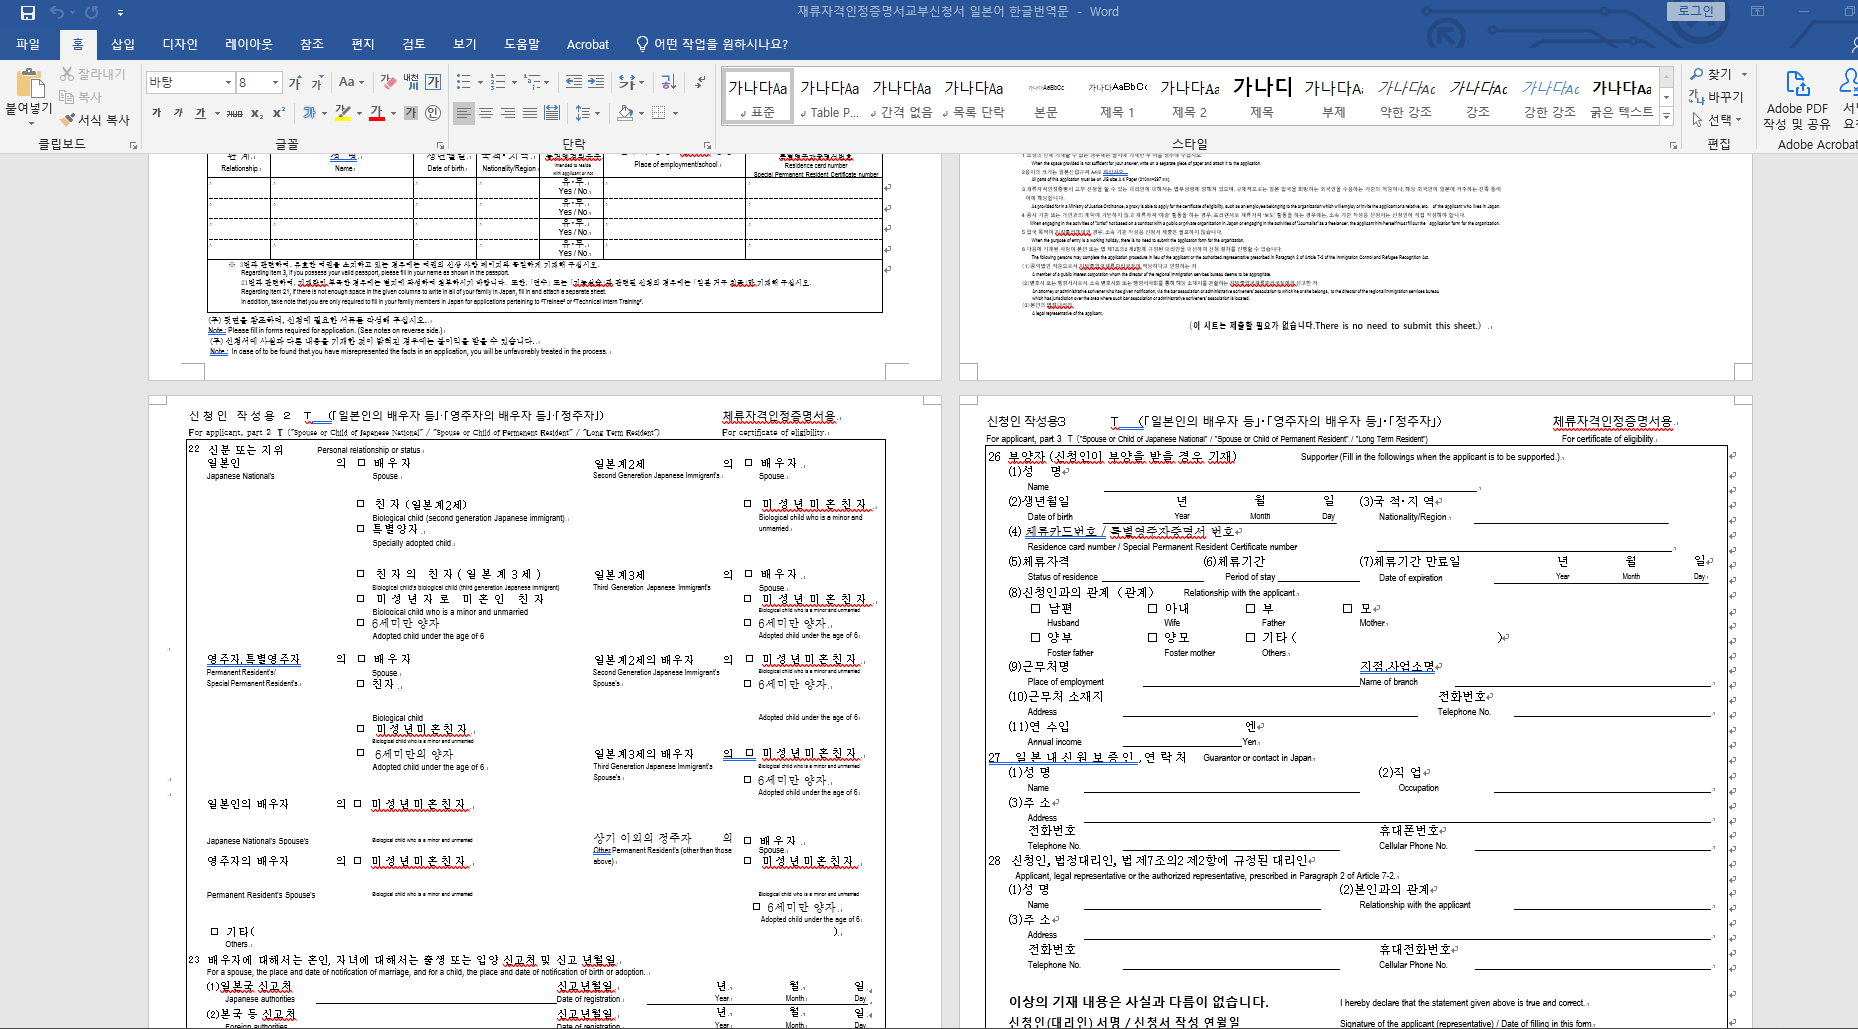Image resolution: width=1858 pixels, height=1029 pixels.
Task: Save the document from the quick access toolbar
Action: 27,12
